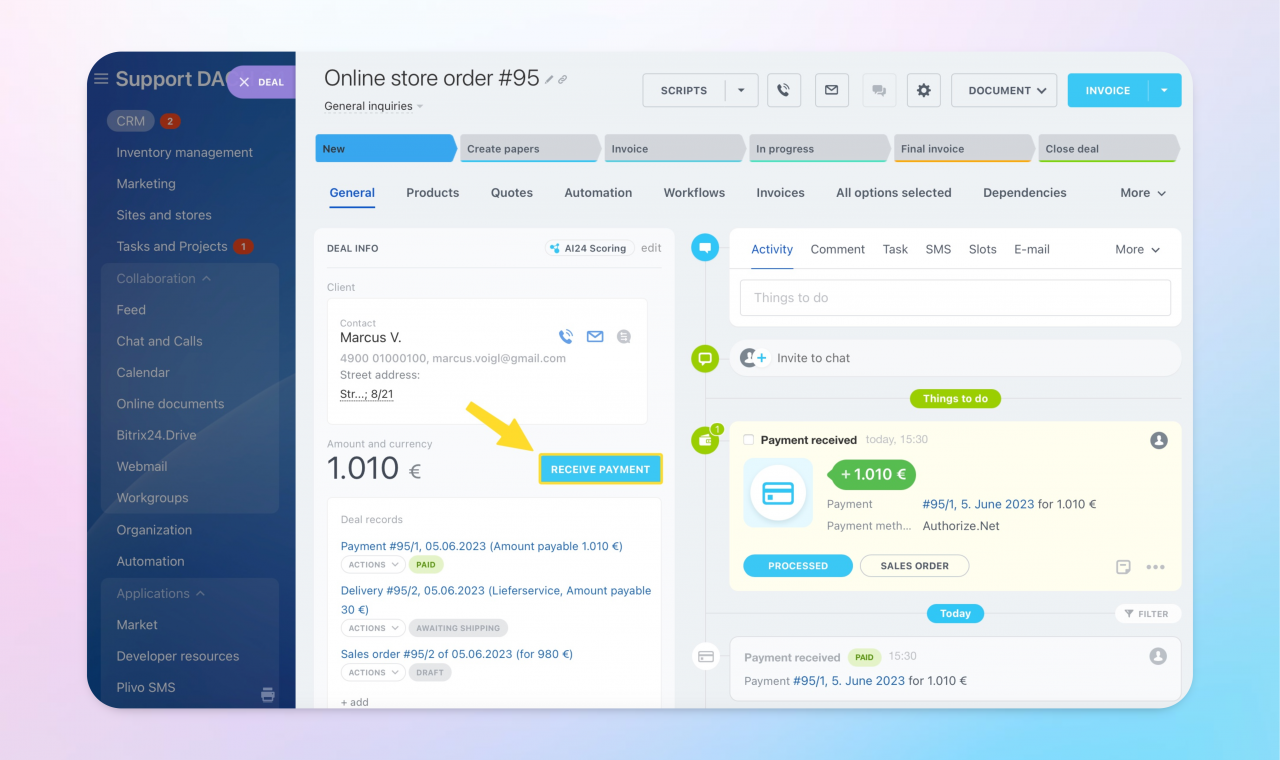This screenshot has width=1280, height=760.
Task: Tick the Payment received checkbox
Action: click(x=749, y=440)
